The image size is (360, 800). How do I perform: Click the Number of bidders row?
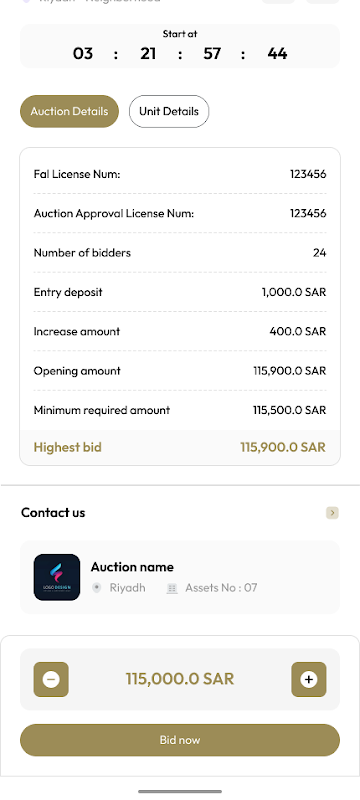click(x=180, y=253)
